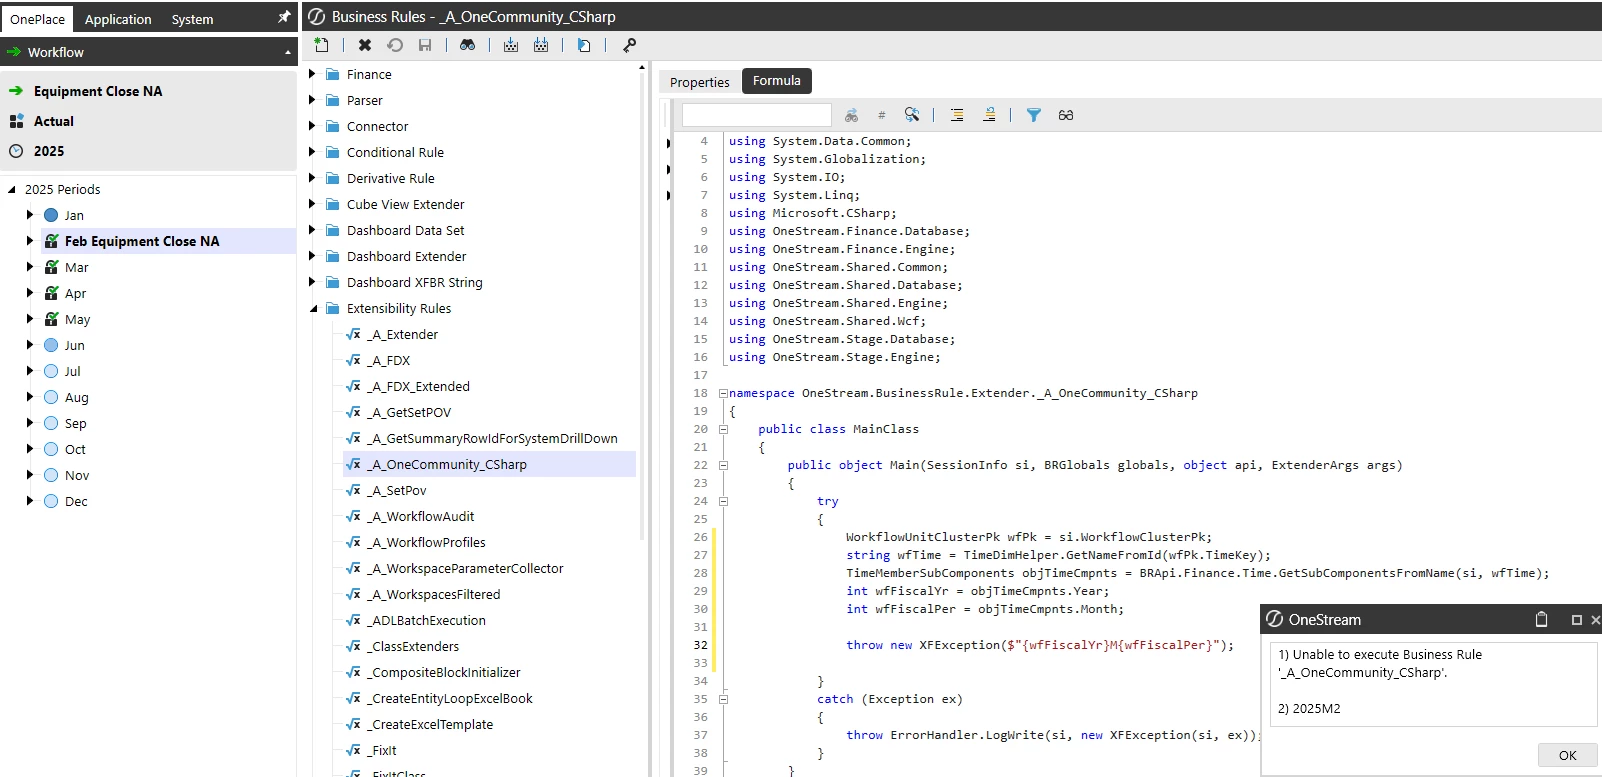The height and width of the screenshot is (777, 1602).
Task: Click the floppy disk save icon
Action: pos(425,45)
